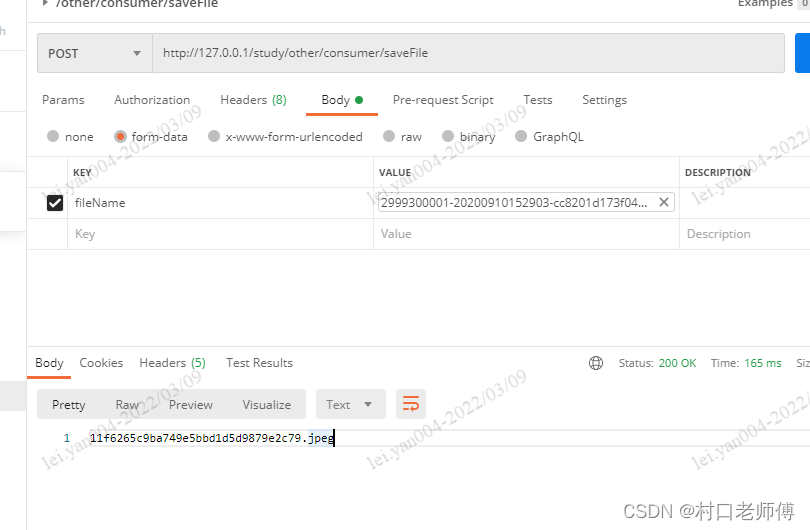This screenshot has height=530, width=810.
Task: Switch response view to Pretty
Action: (69, 404)
